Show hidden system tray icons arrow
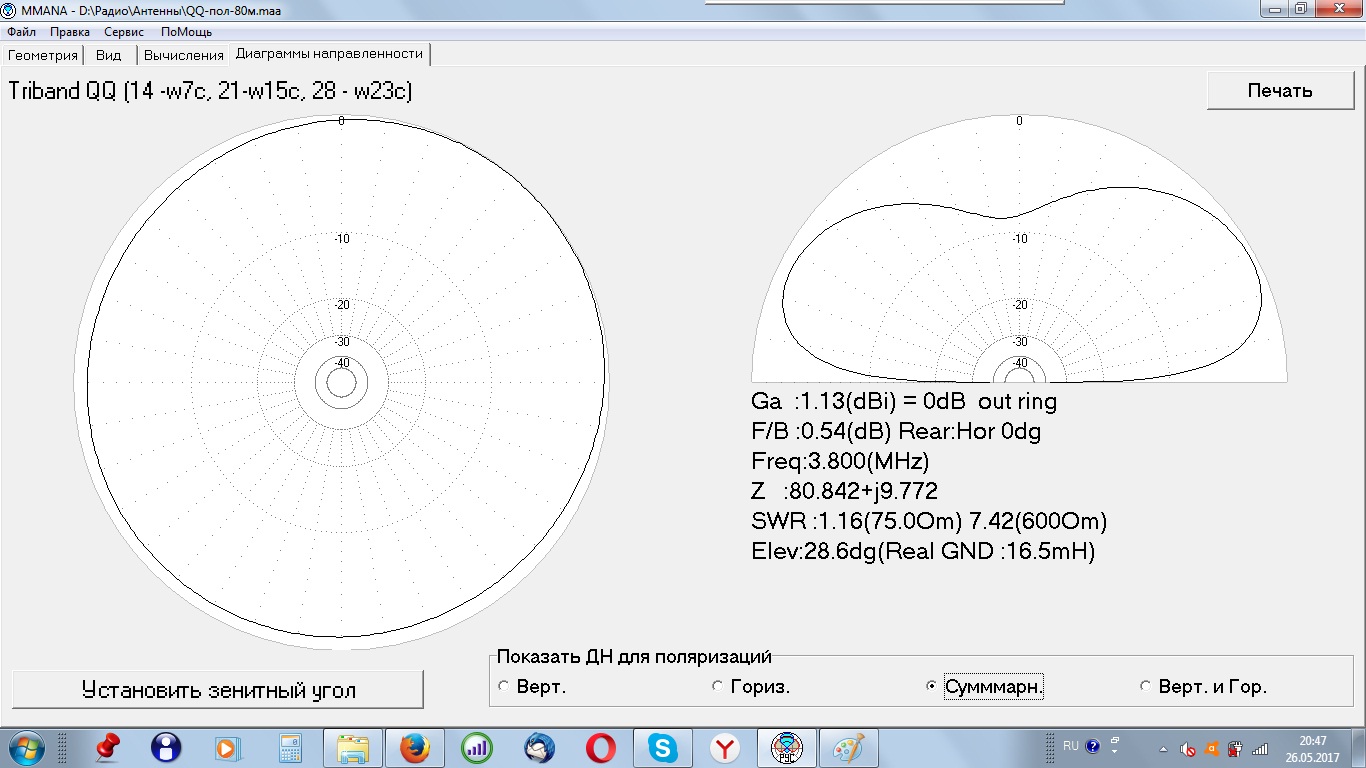1366x768 pixels. tap(1163, 748)
